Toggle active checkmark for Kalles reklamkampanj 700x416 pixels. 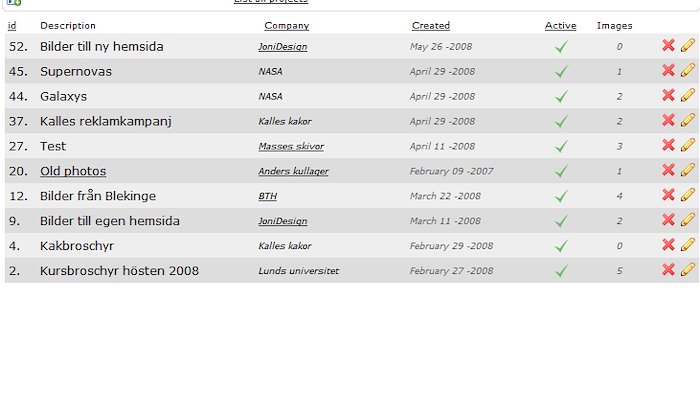[561, 121]
